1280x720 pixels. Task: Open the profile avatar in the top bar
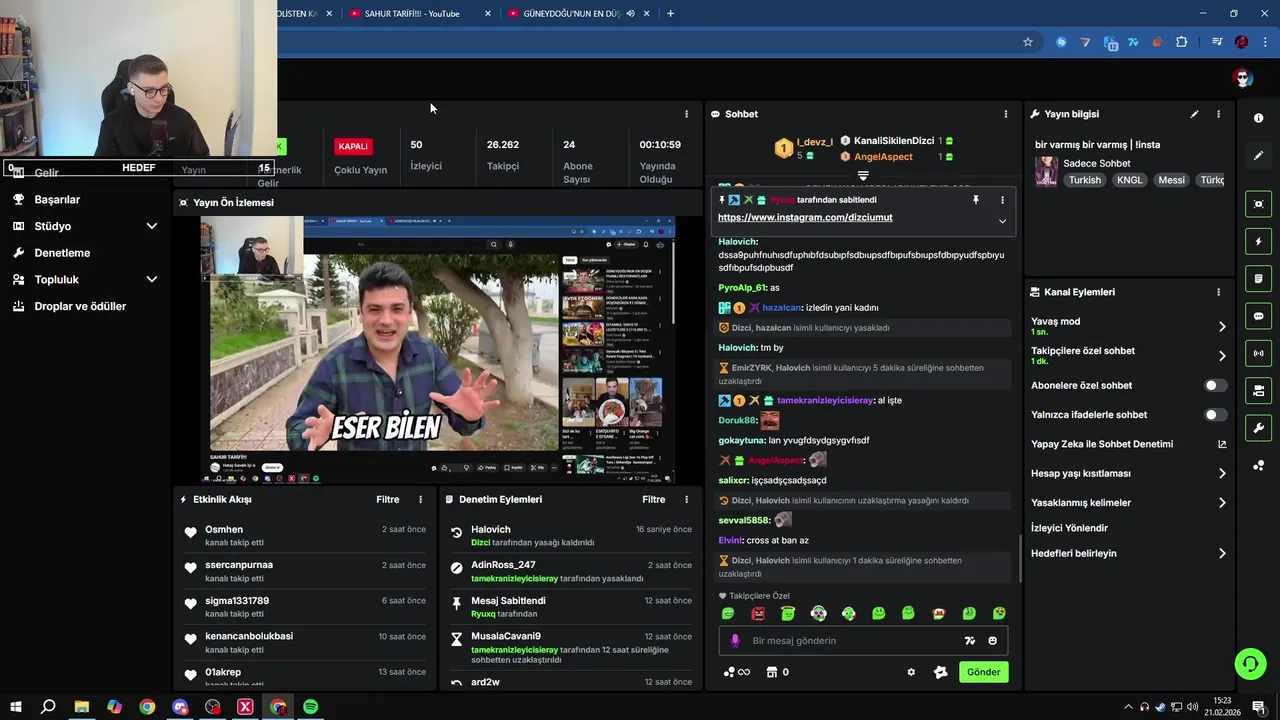(x=1243, y=78)
